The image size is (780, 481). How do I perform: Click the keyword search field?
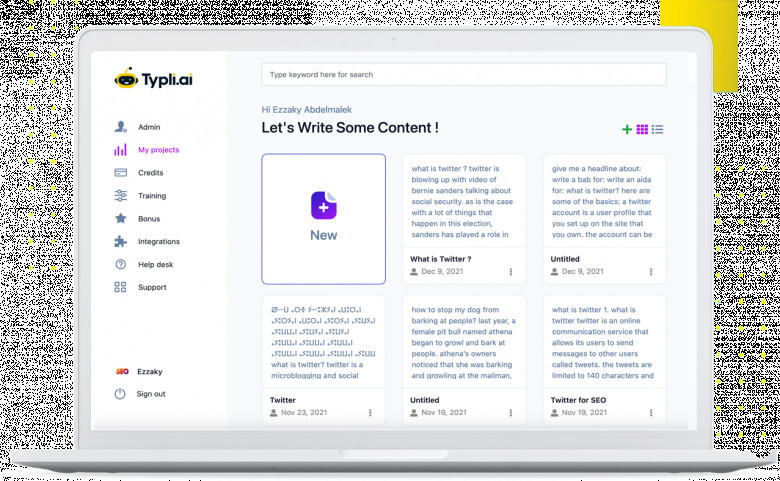point(463,75)
